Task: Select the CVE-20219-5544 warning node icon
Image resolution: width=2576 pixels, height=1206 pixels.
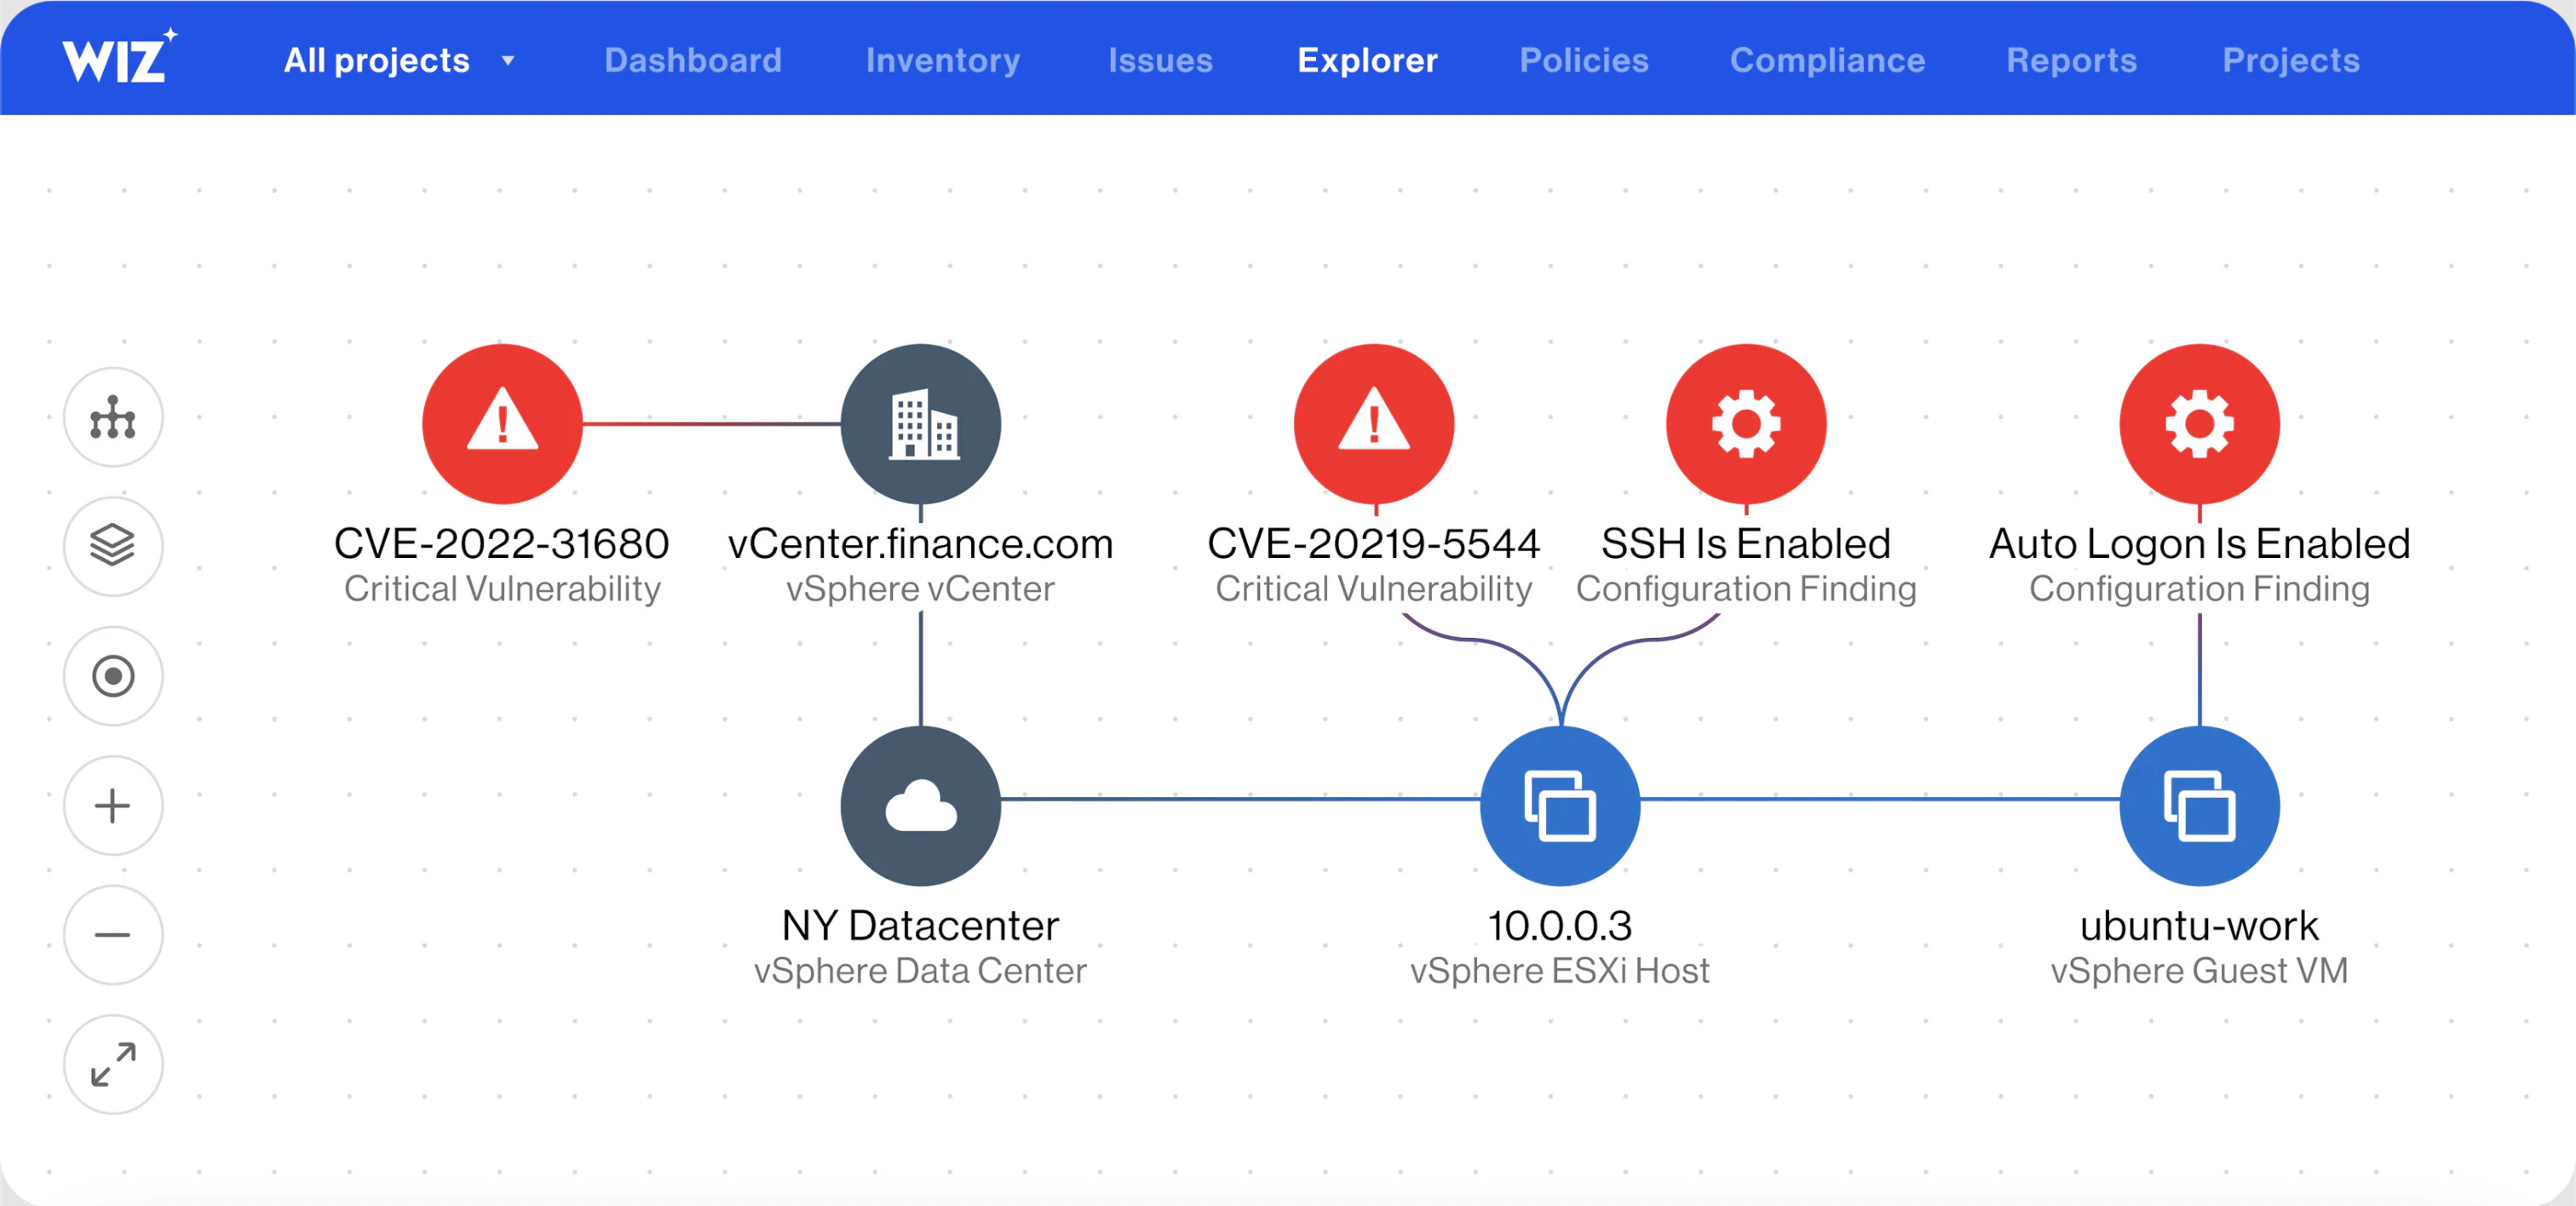Action: click(1374, 424)
